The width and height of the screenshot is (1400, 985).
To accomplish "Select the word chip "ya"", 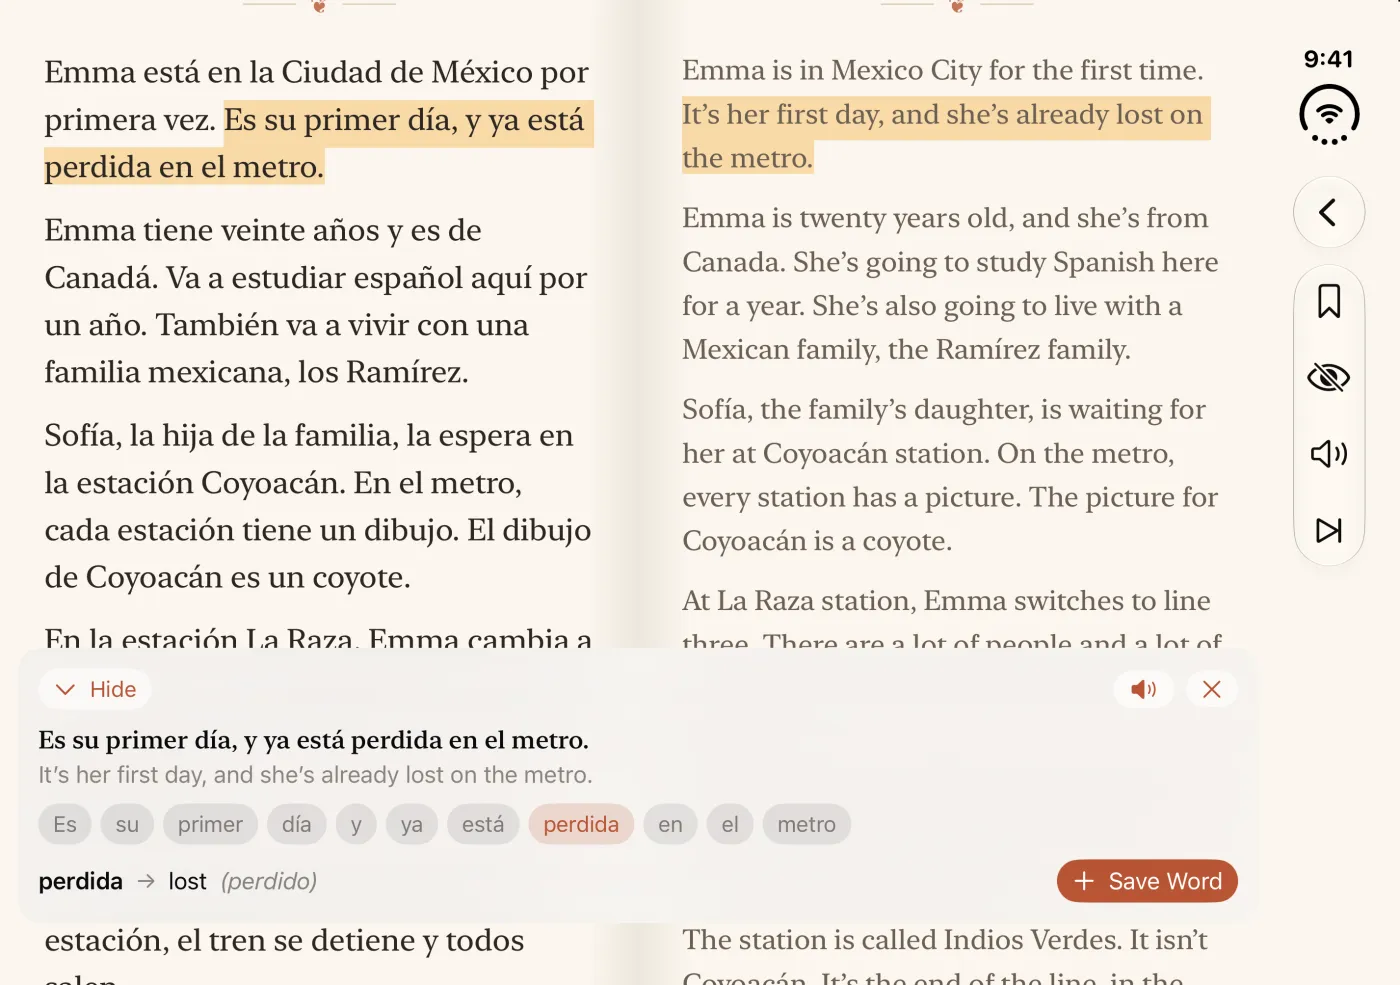I will [412, 824].
